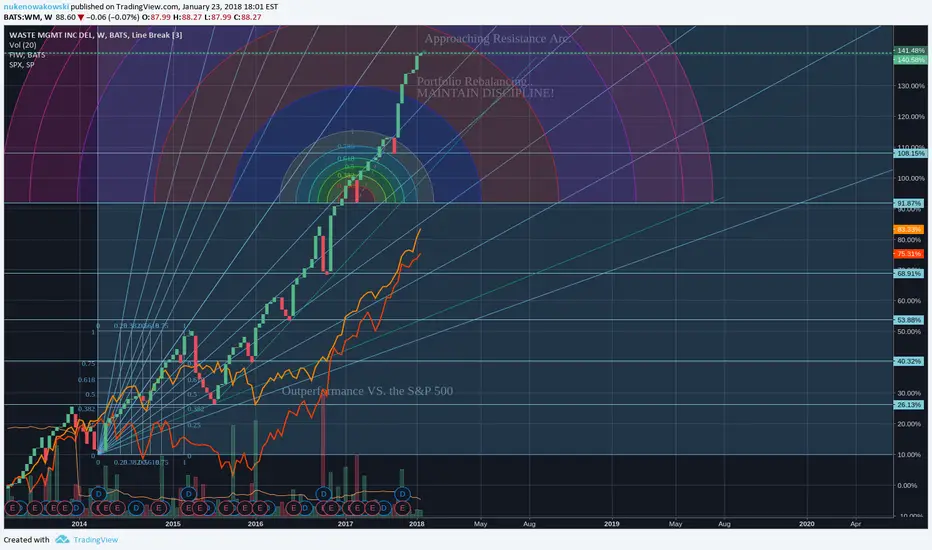
Task: Click the 91.87% horizontal line label
Action: (x=909, y=203)
